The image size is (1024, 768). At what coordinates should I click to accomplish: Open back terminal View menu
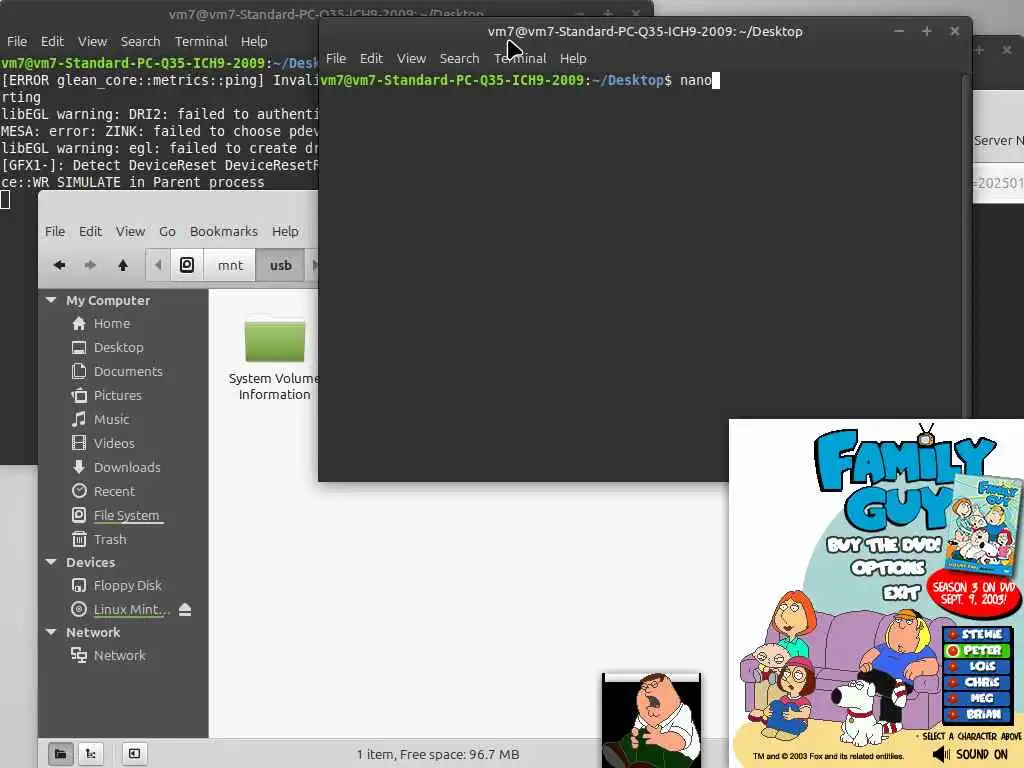click(x=92, y=41)
